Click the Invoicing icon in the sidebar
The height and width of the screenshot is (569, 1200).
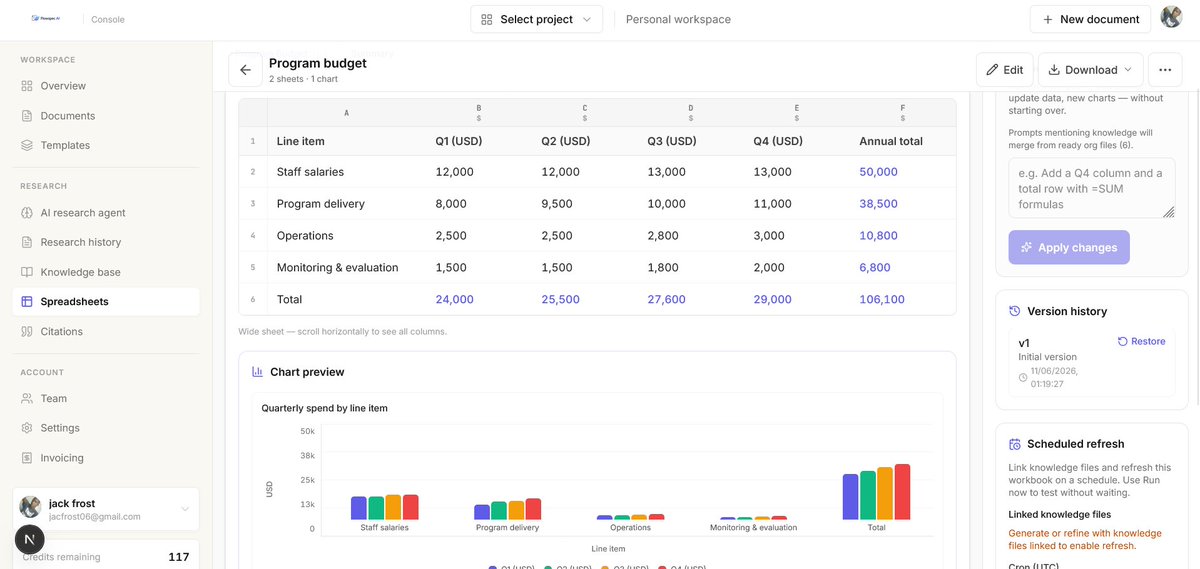(27, 458)
